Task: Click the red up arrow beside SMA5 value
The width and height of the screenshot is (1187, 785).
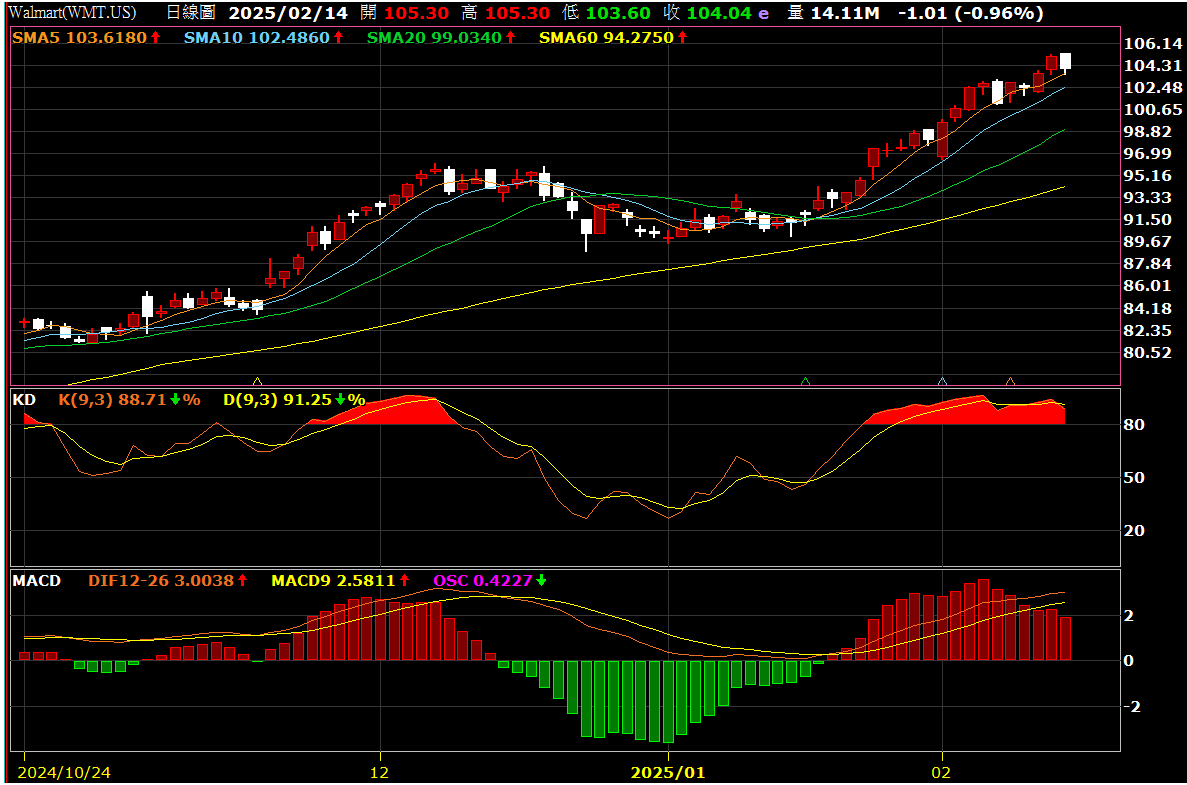Action: pos(155,37)
